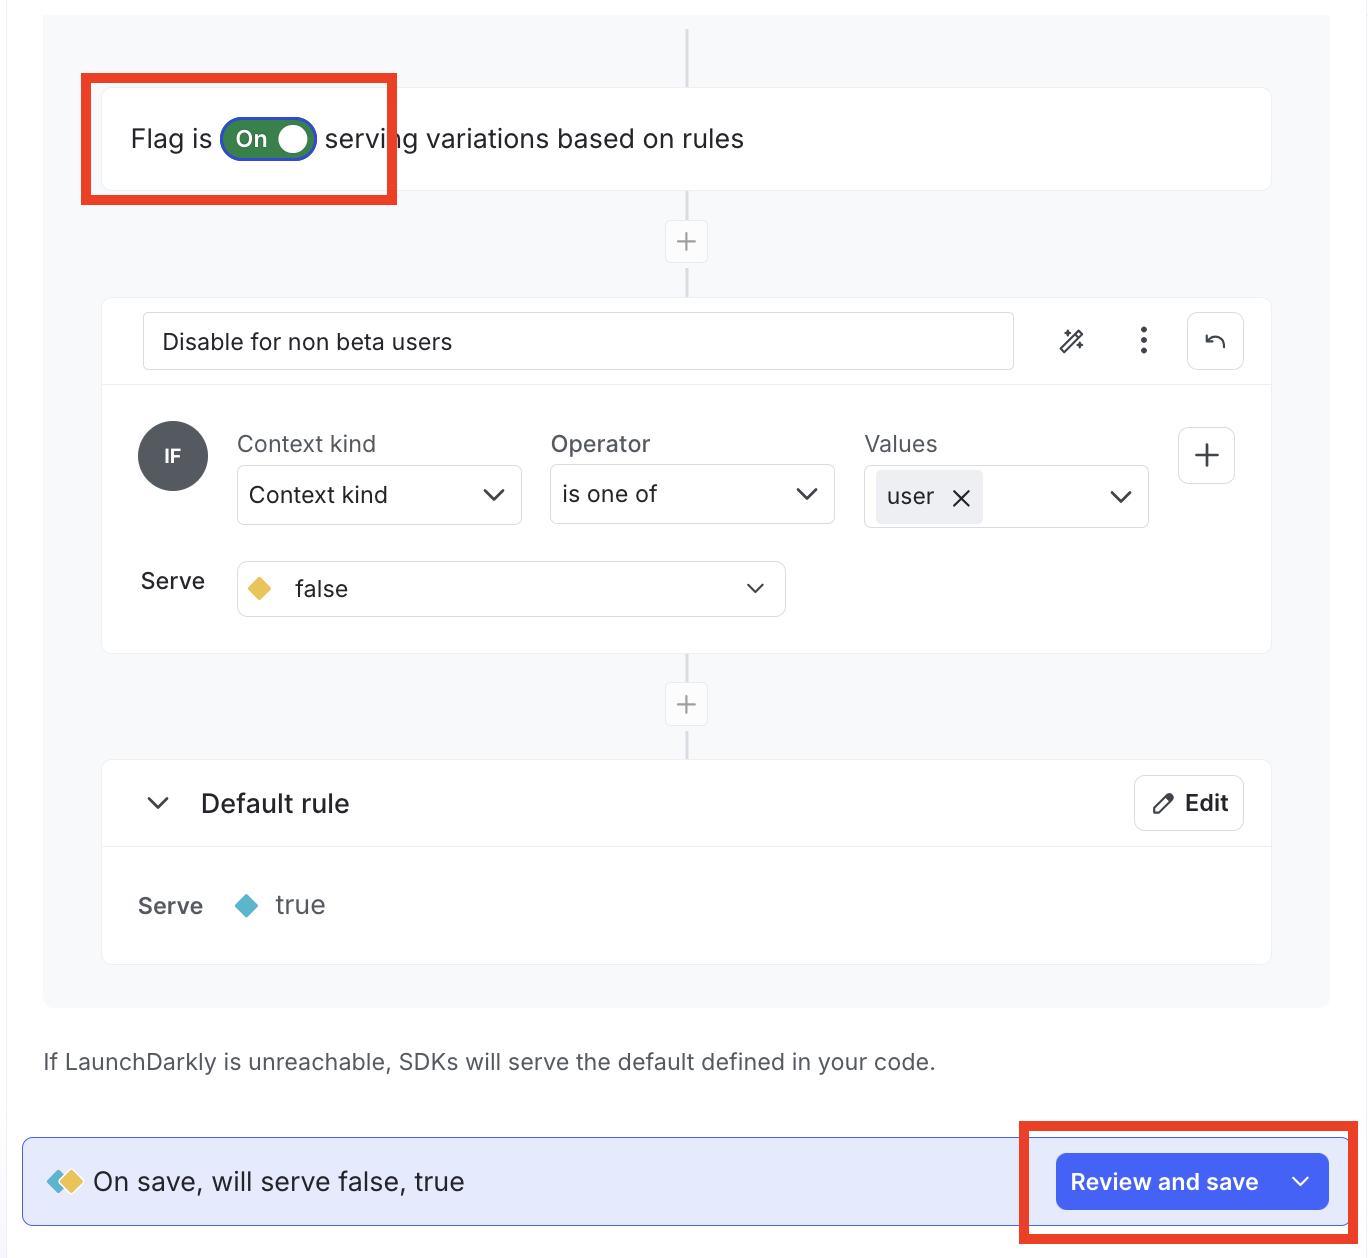Remove the user value chip
The height and width of the screenshot is (1258, 1368).
pyautogui.click(x=961, y=497)
